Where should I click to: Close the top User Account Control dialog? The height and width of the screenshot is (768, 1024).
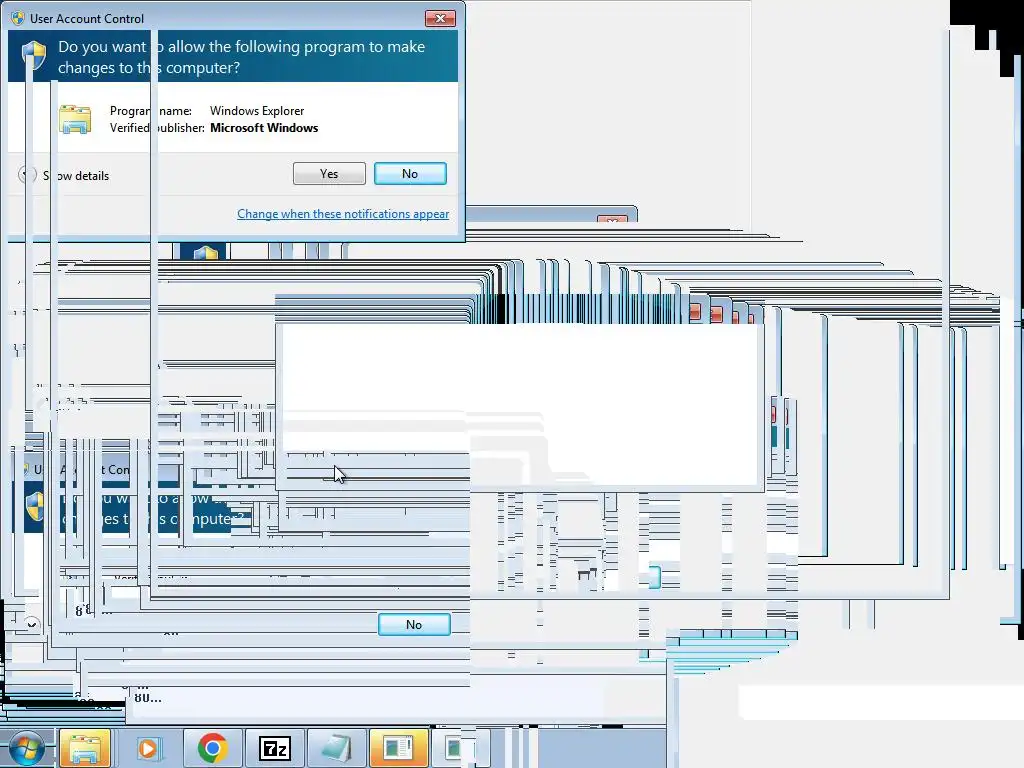pyautogui.click(x=440, y=18)
